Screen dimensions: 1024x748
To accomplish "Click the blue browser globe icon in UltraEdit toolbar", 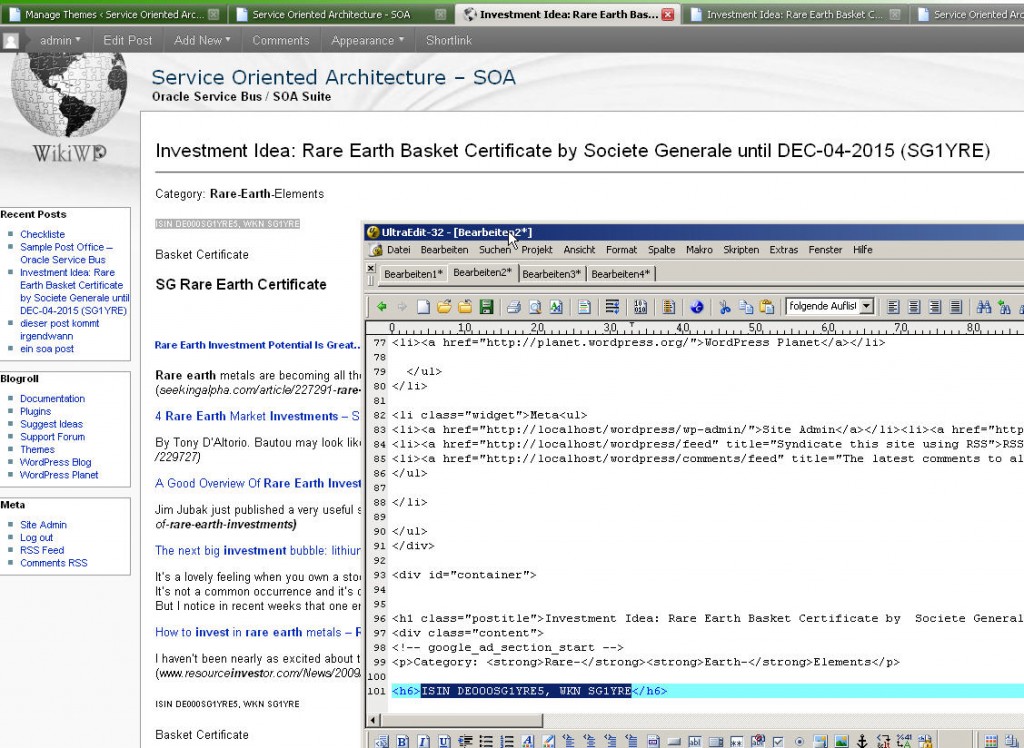I will pyautogui.click(x=697, y=306).
